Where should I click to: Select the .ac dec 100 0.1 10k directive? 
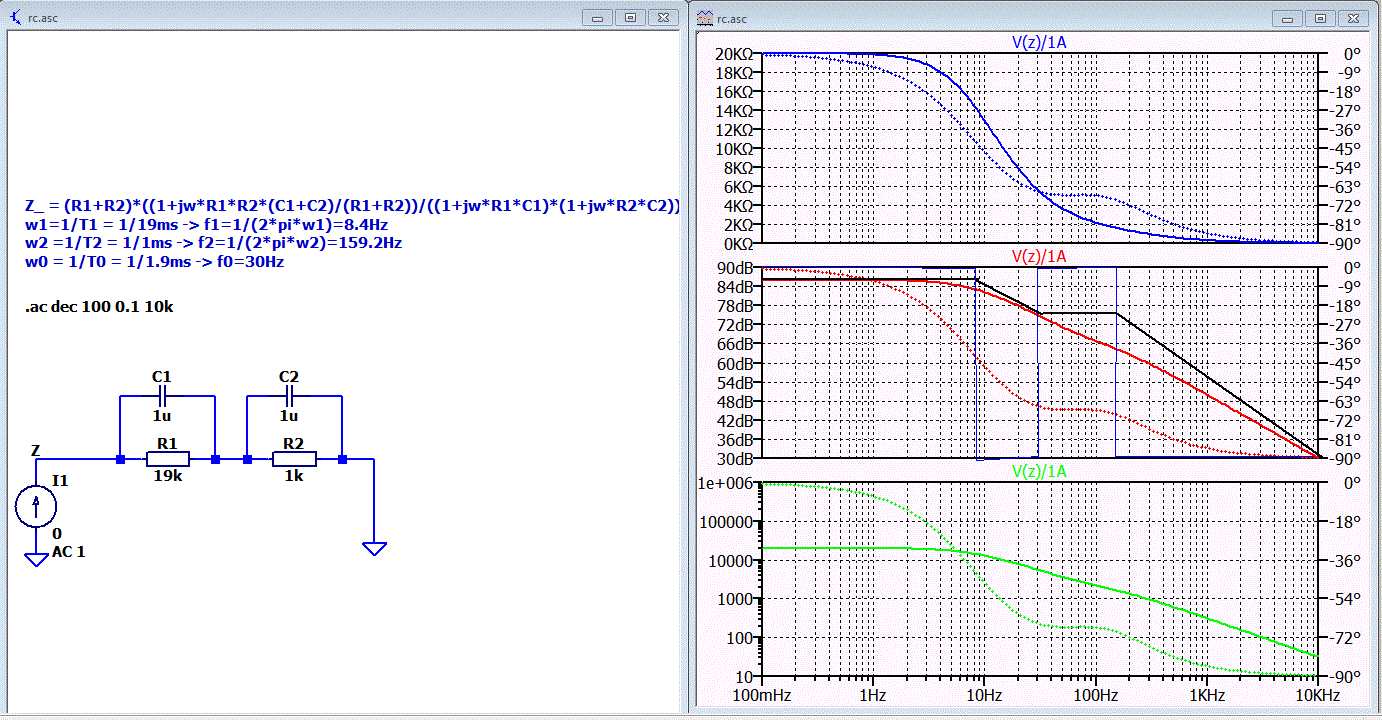(99, 306)
